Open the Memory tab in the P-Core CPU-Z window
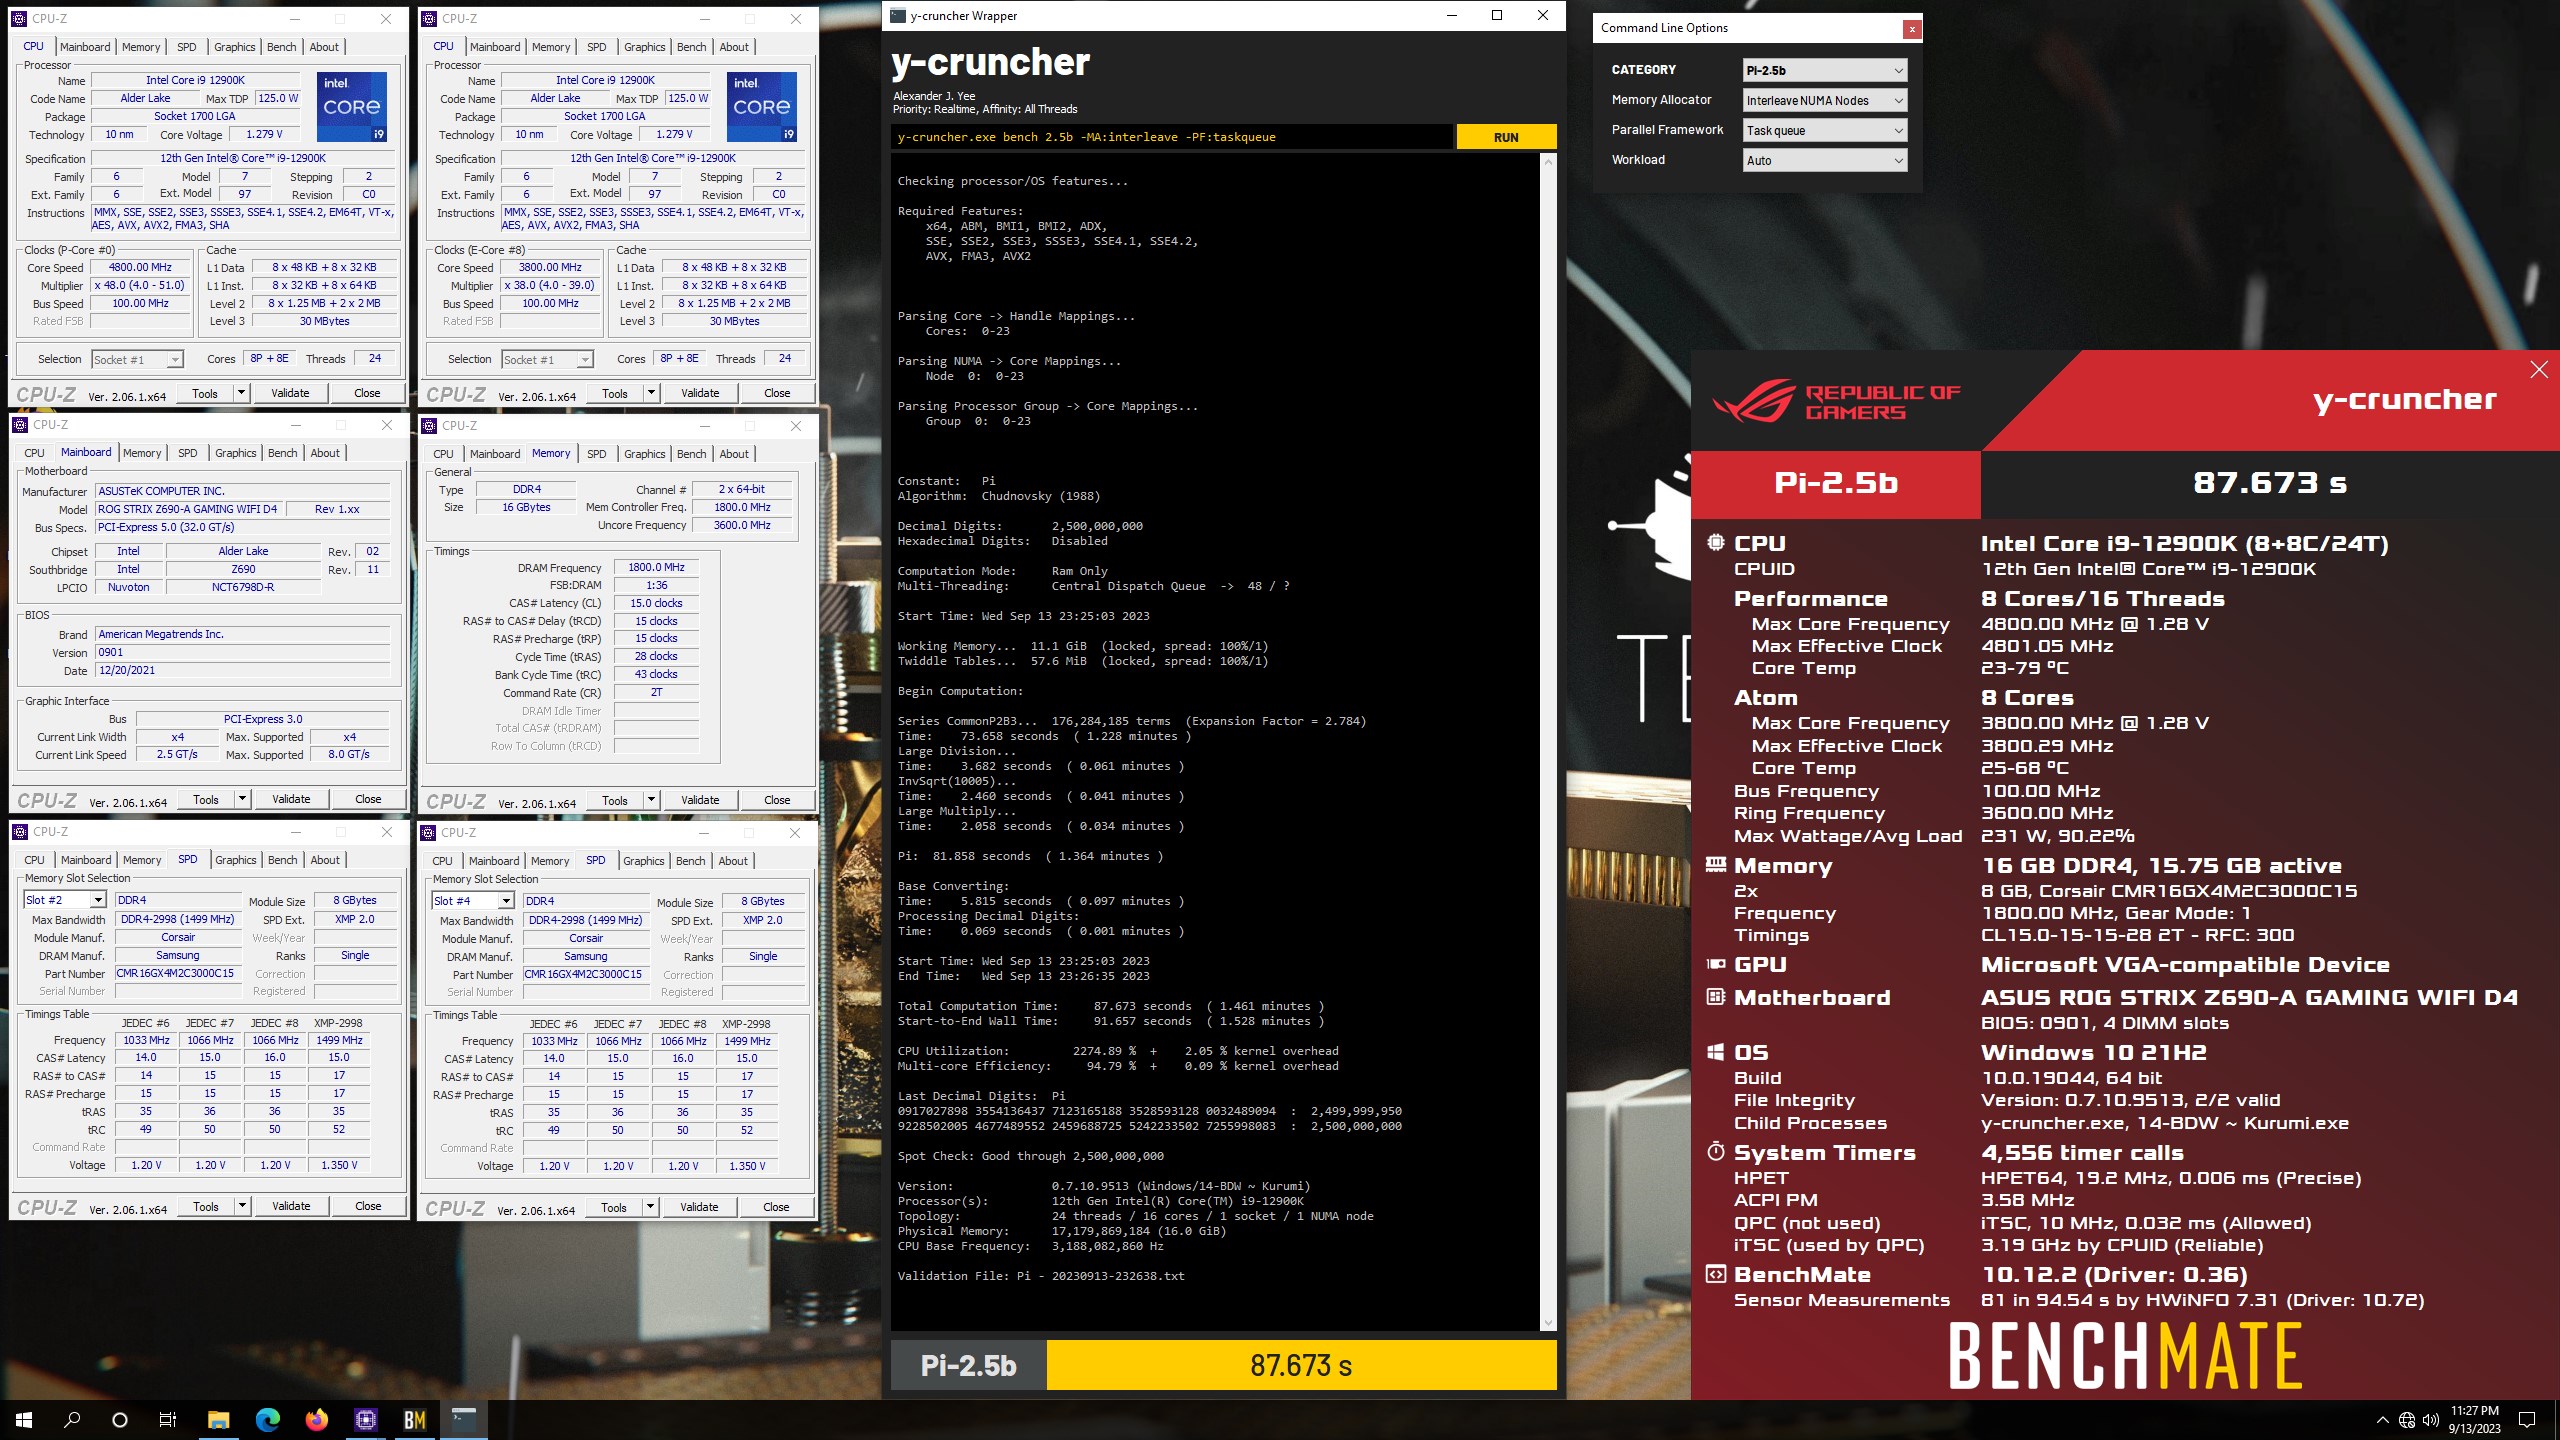 coord(141,47)
